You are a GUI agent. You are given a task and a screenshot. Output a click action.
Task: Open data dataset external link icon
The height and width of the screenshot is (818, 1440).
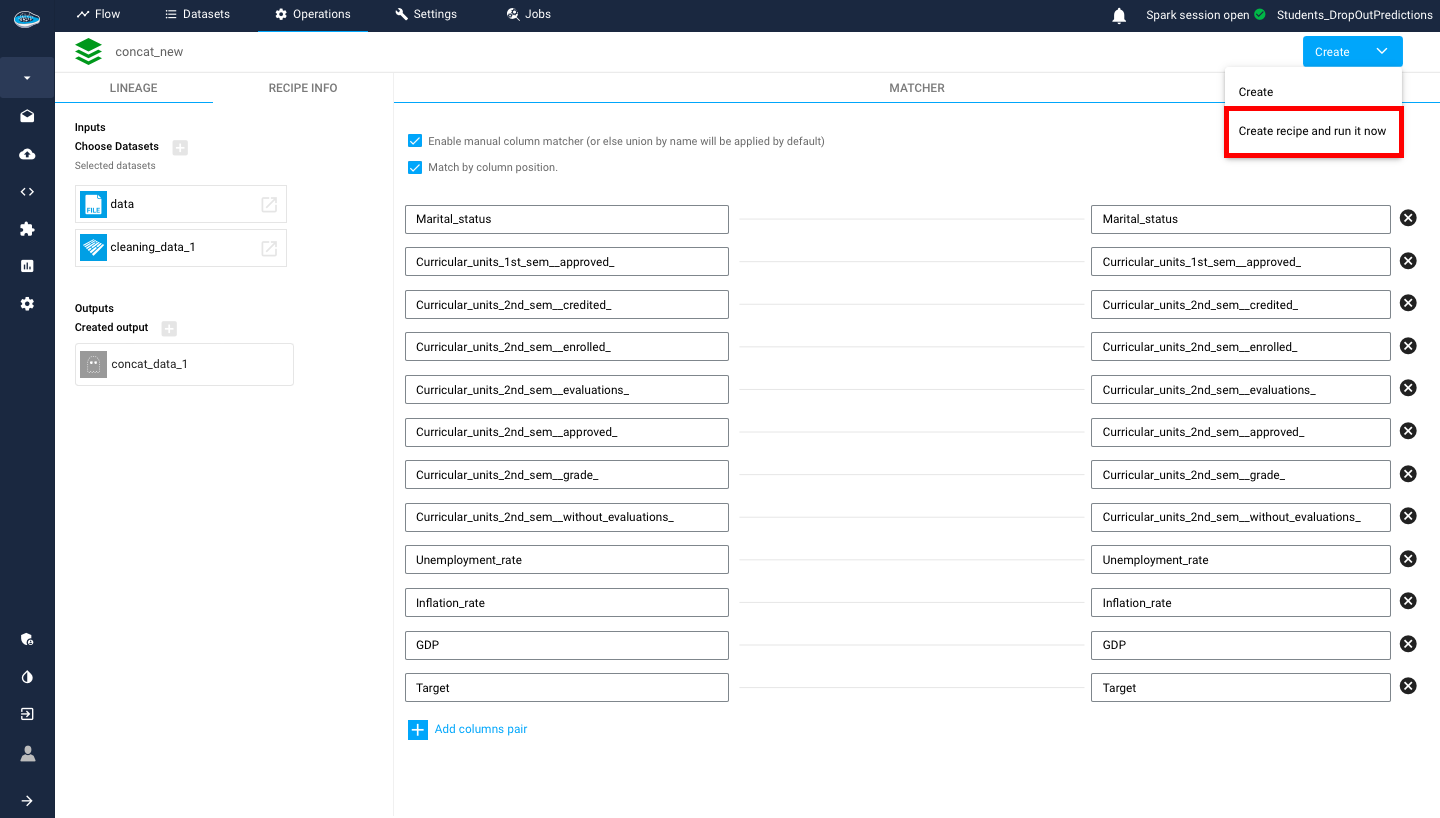[269, 204]
